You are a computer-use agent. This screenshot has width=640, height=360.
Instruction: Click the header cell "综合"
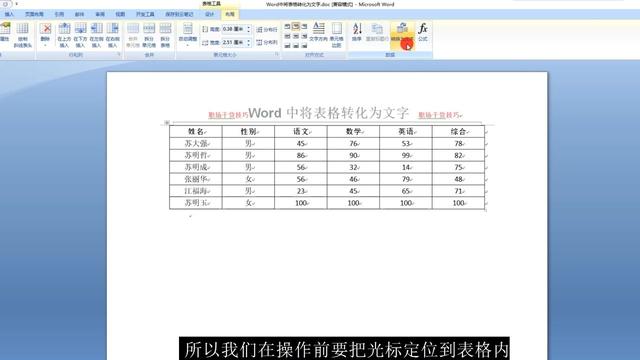pos(458,131)
